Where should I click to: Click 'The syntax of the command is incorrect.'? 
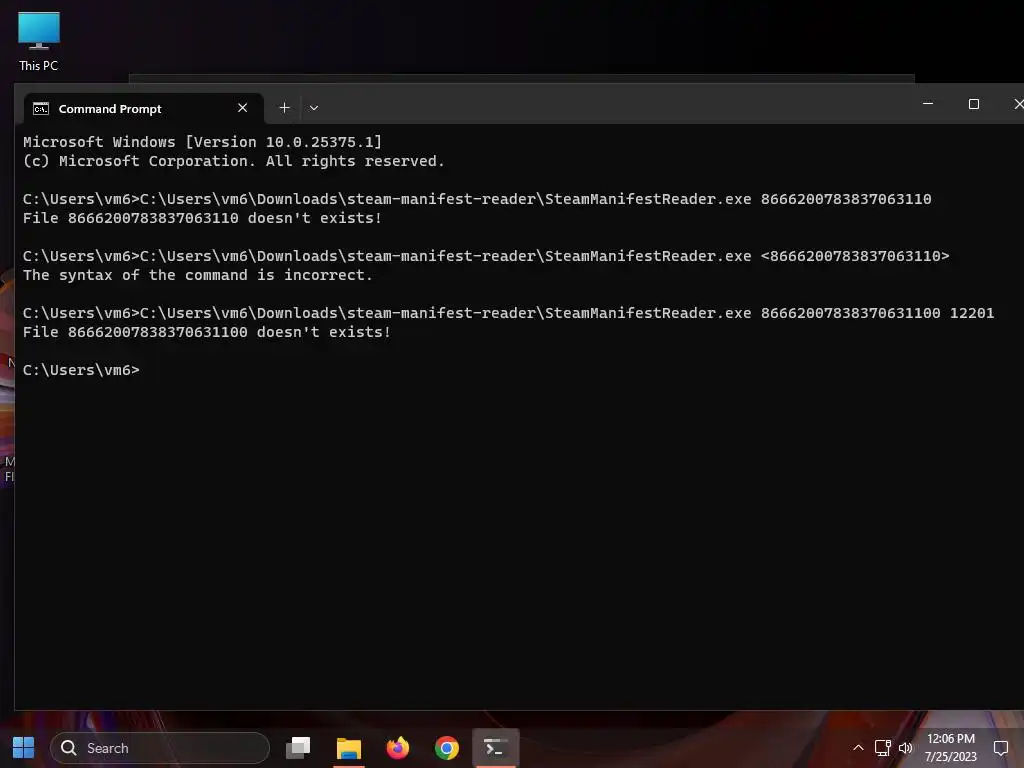pyautogui.click(x=198, y=275)
